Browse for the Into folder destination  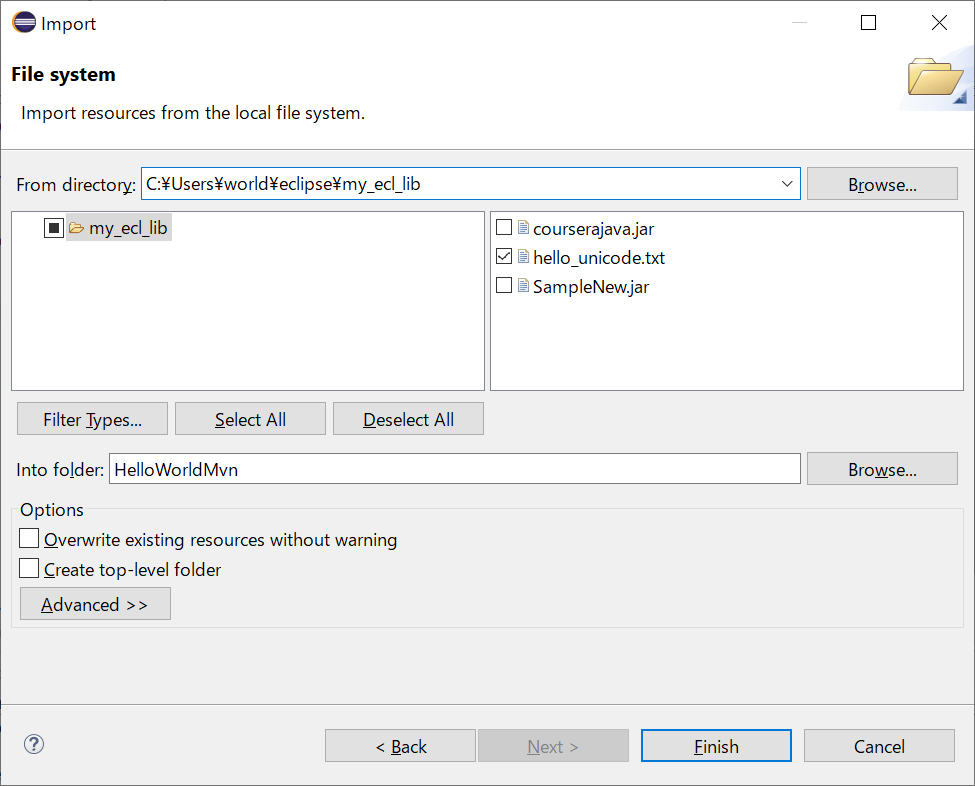(882, 469)
